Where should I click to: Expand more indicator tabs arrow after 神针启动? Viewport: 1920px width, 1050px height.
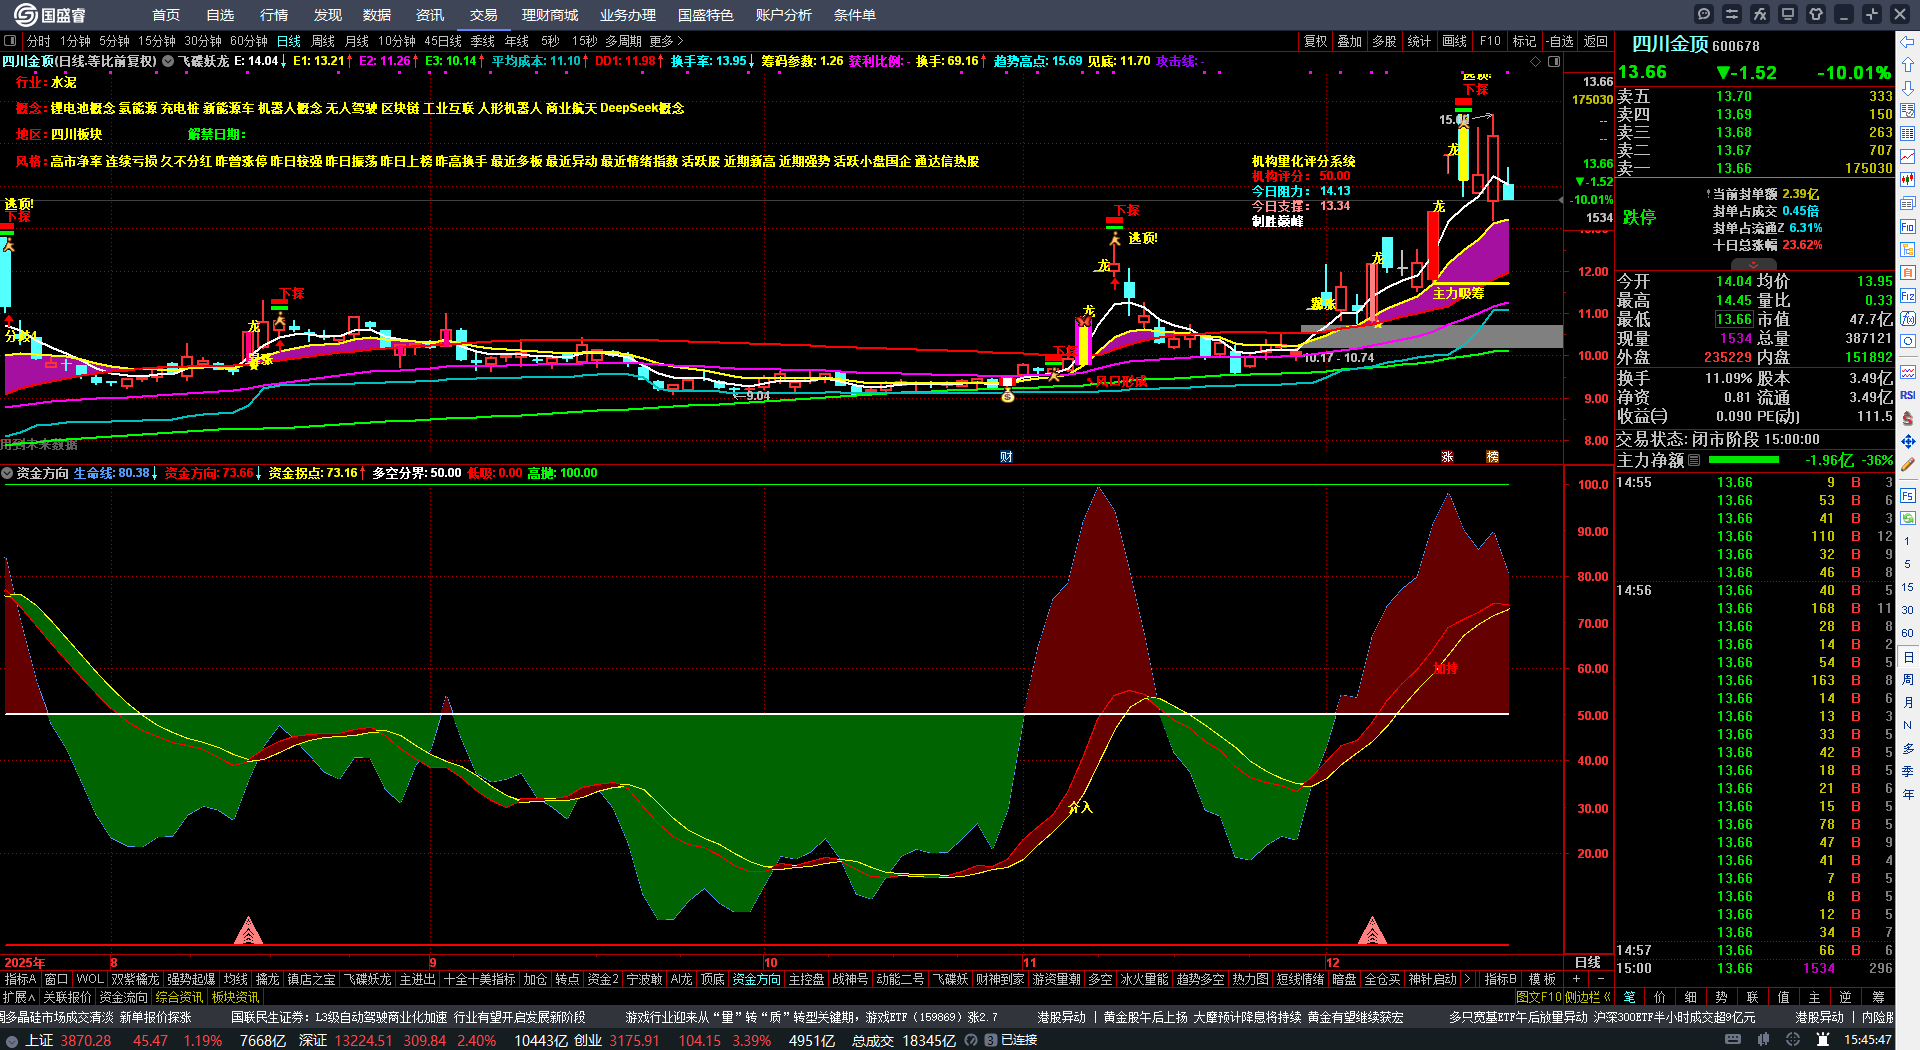1467,979
